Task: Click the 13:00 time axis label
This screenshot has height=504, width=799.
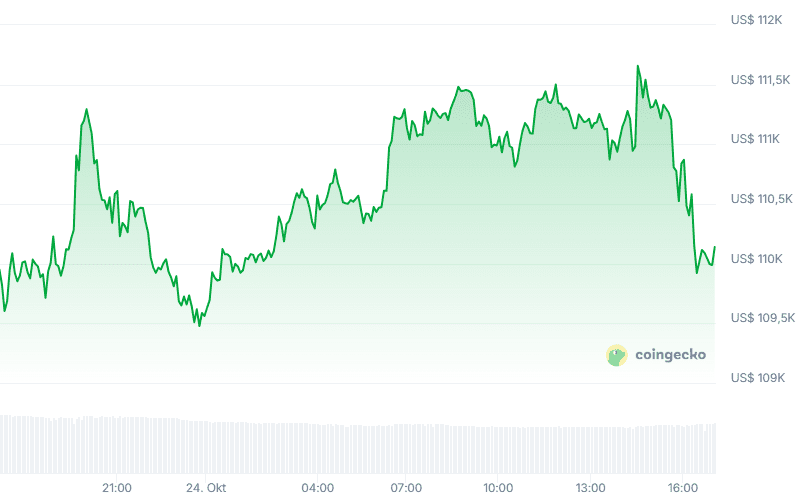Action: click(590, 488)
